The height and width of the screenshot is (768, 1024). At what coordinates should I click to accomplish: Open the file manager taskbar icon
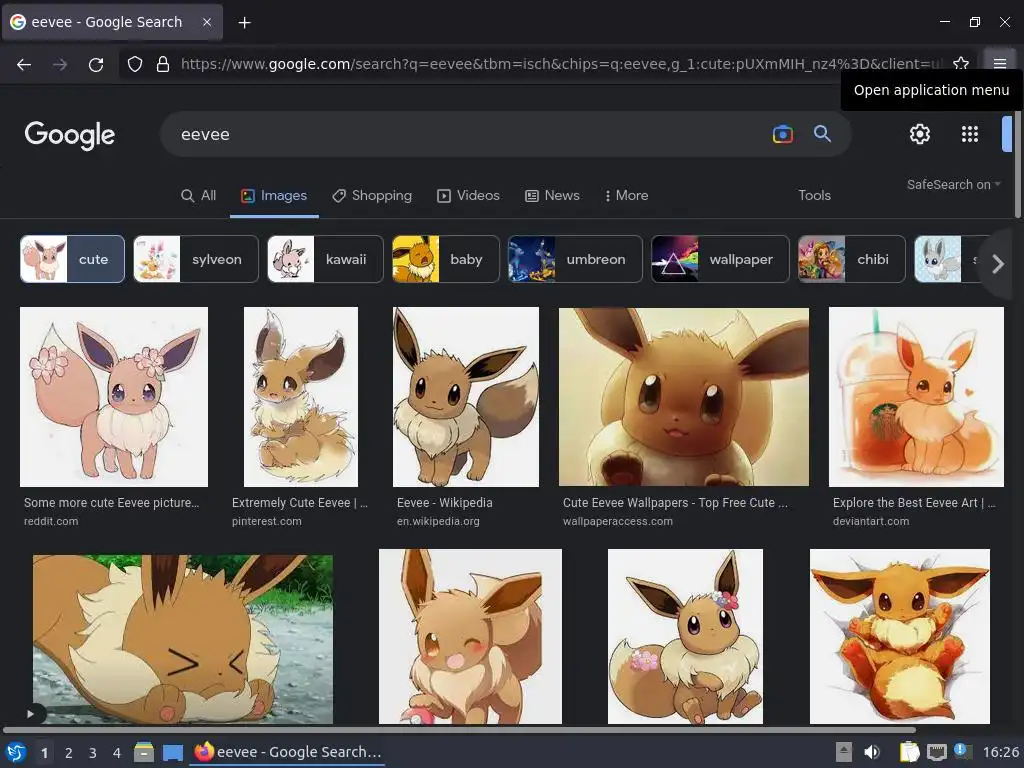click(144, 752)
